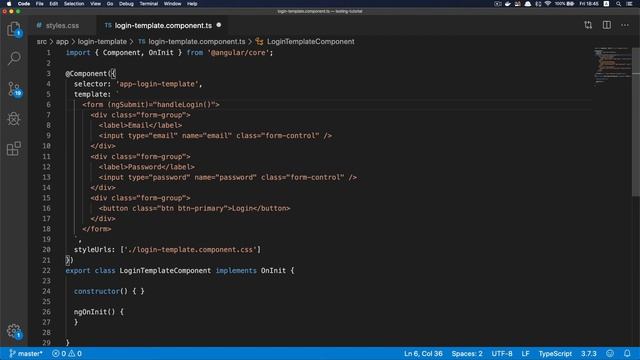The image size is (640, 360).
Task: Click the src breadcrumb segment
Action: point(42,42)
